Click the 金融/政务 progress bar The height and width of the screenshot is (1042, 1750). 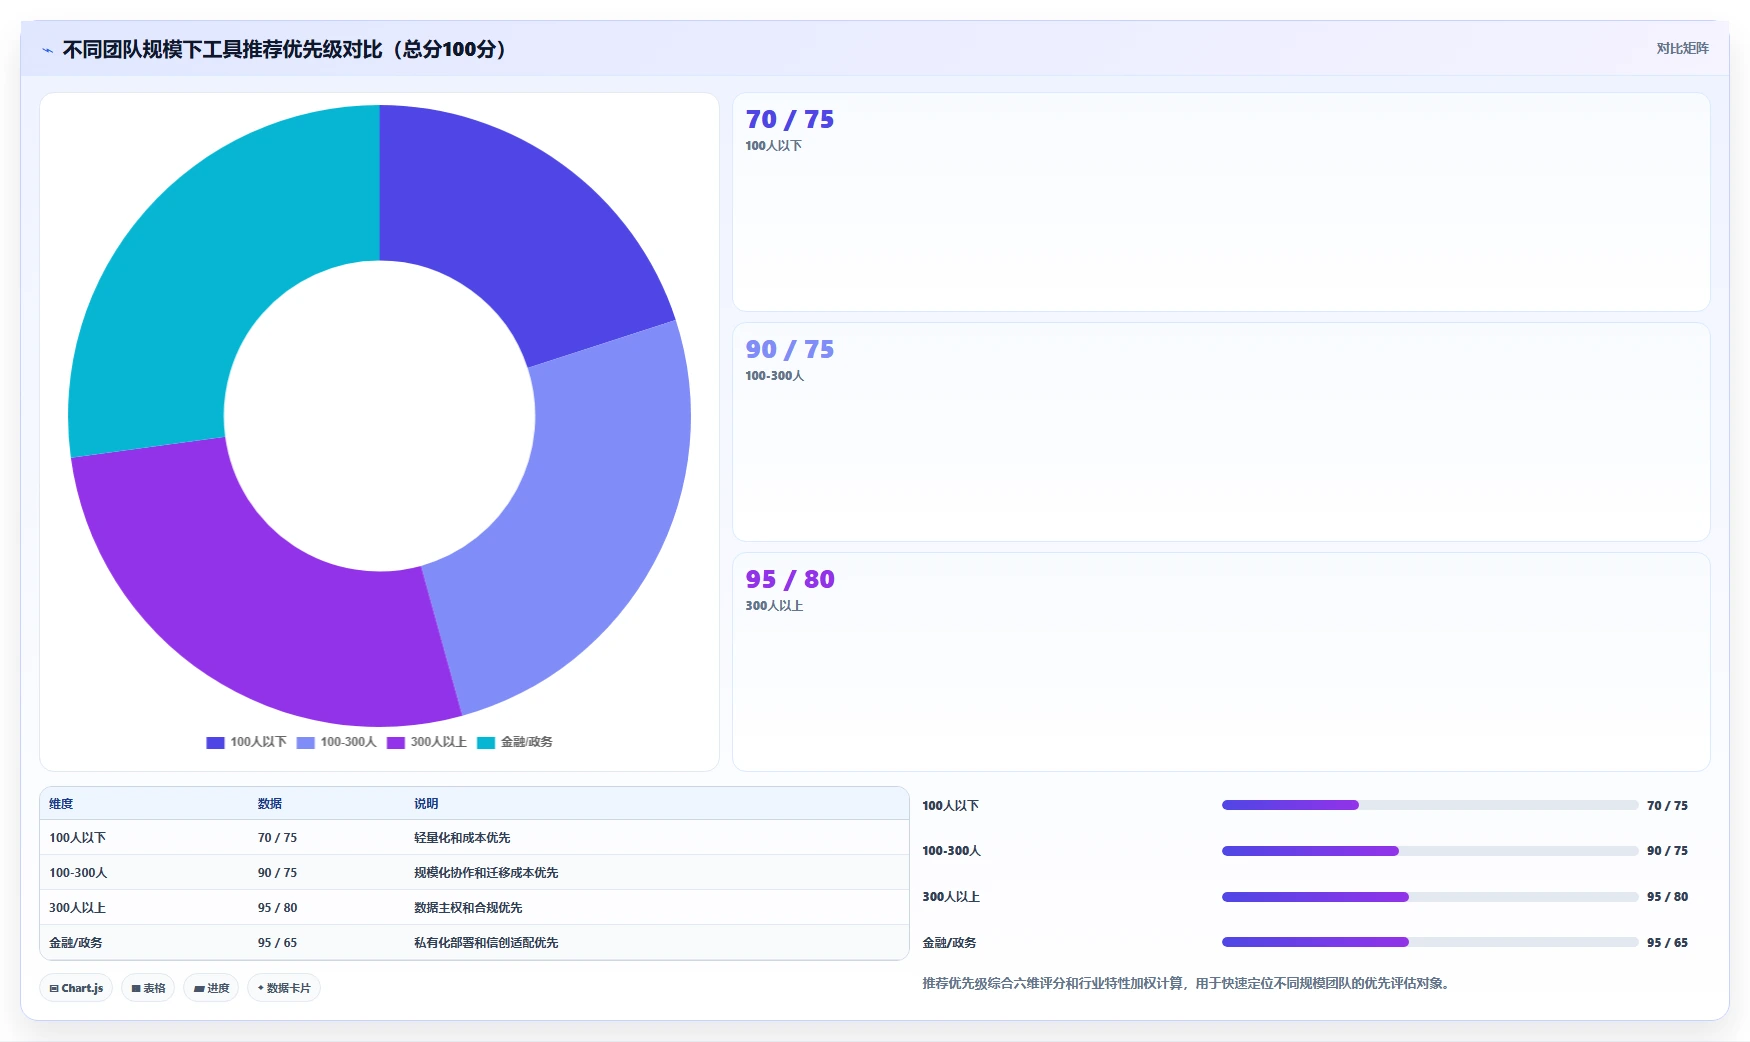click(x=1430, y=942)
